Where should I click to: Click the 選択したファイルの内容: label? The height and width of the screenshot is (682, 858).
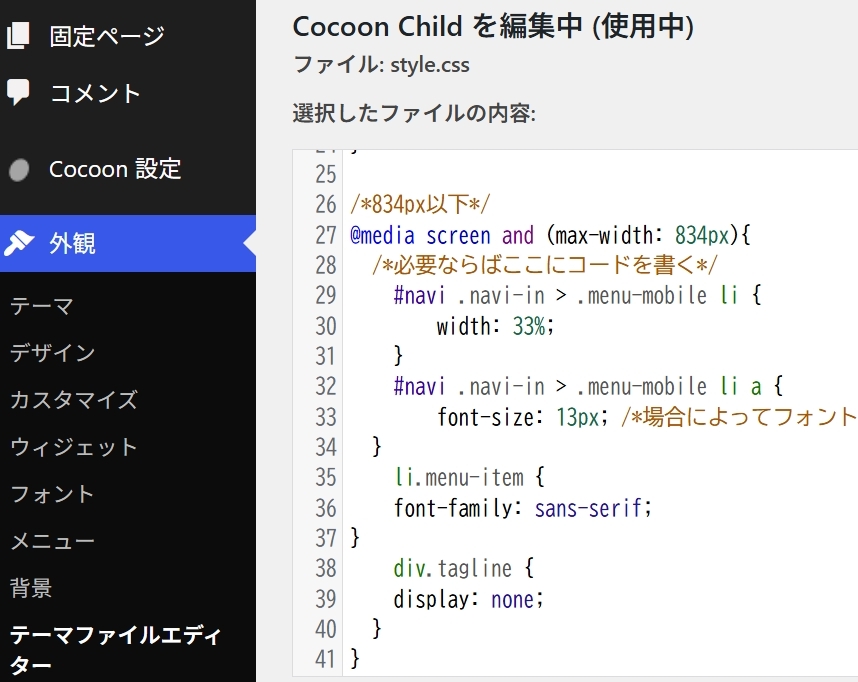pyautogui.click(x=414, y=113)
